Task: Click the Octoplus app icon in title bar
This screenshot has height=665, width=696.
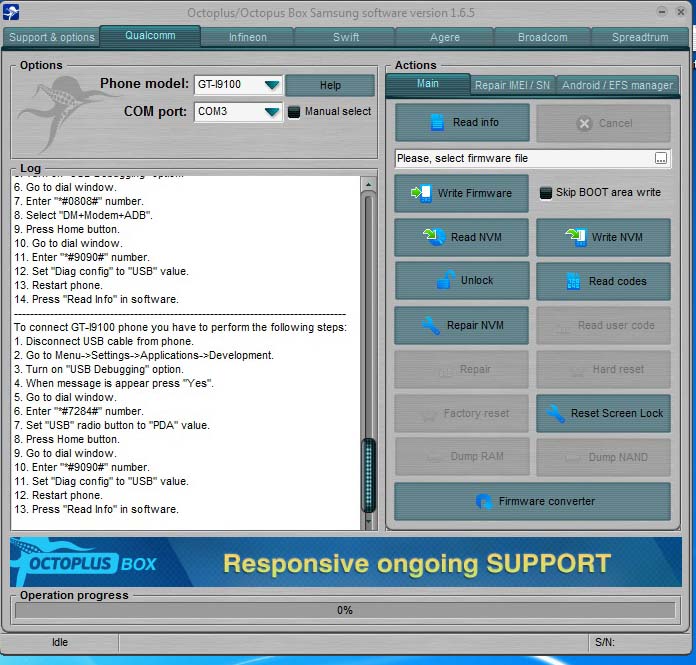Action: pyautogui.click(x=11, y=12)
